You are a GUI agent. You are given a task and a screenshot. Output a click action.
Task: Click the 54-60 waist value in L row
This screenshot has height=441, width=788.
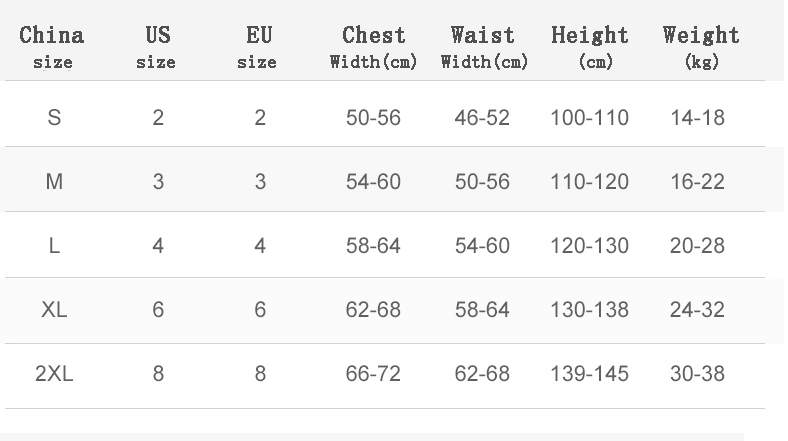(483, 246)
